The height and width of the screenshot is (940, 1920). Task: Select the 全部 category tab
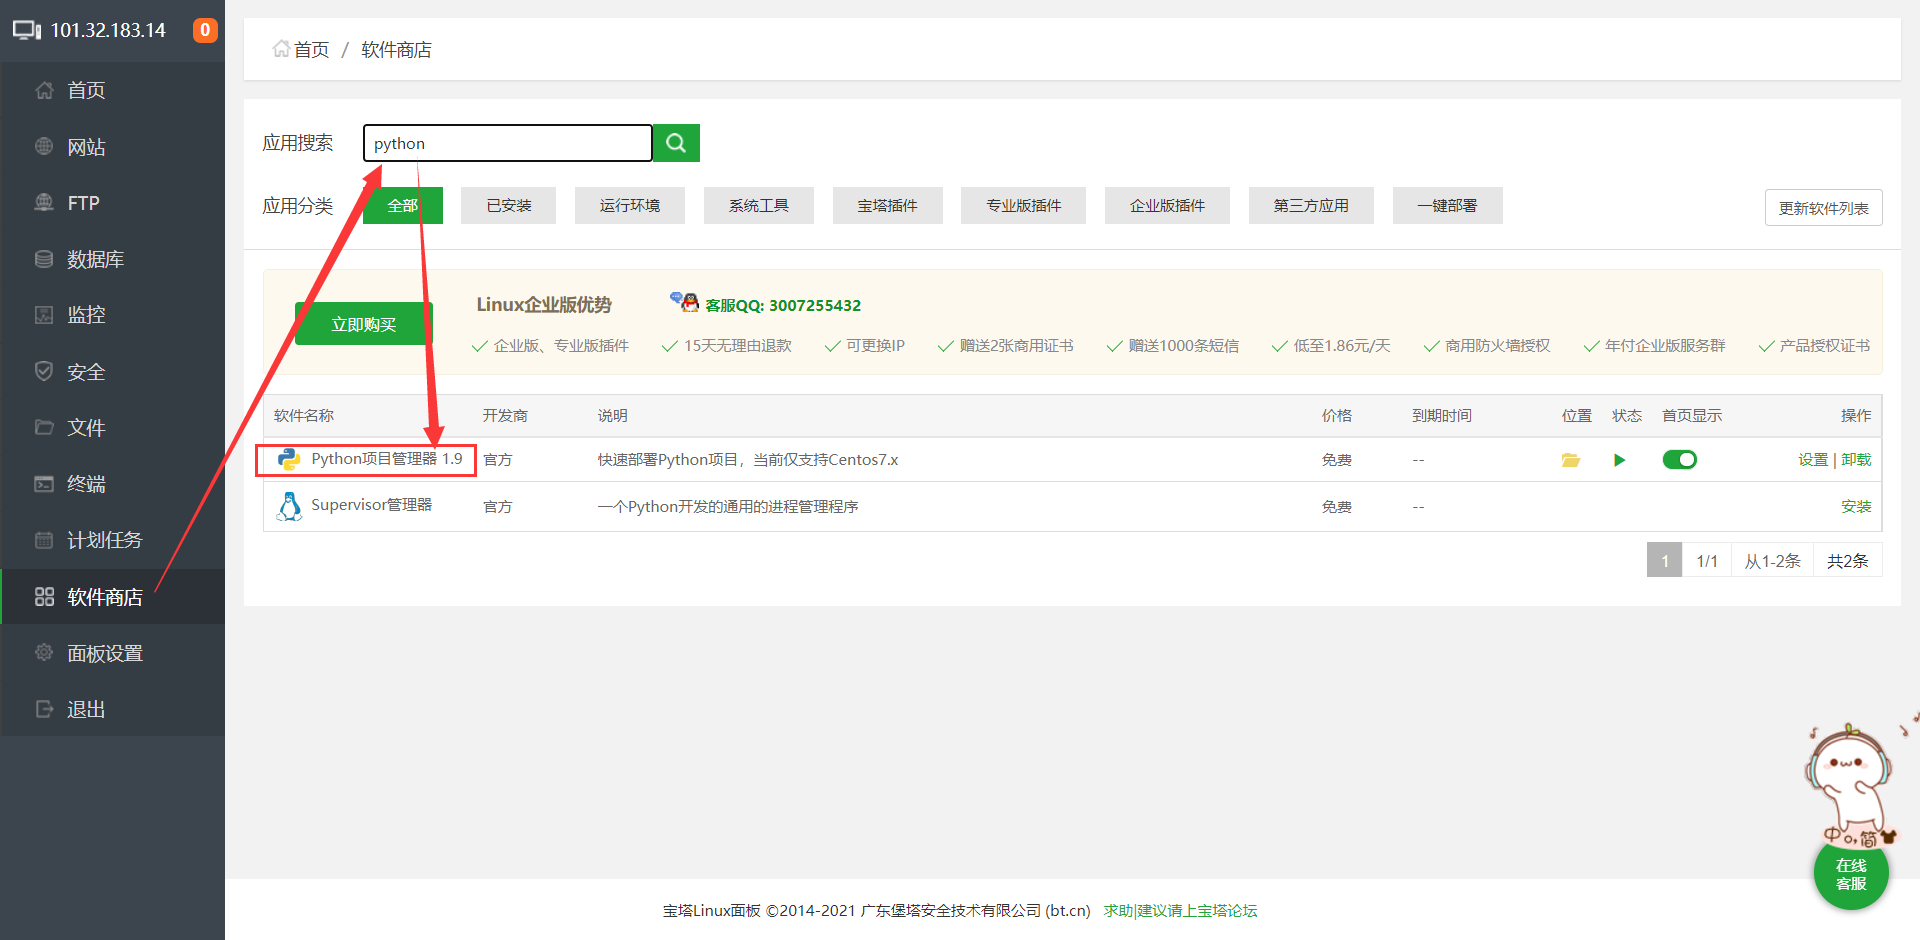pyautogui.click(x=403, y=206)
